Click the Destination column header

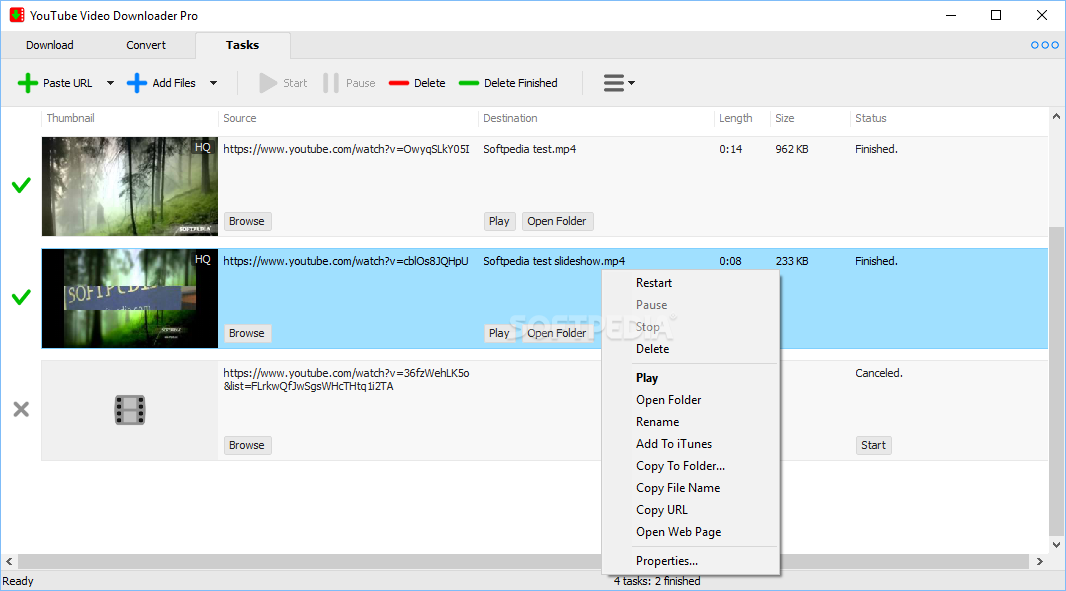[510, 118]
